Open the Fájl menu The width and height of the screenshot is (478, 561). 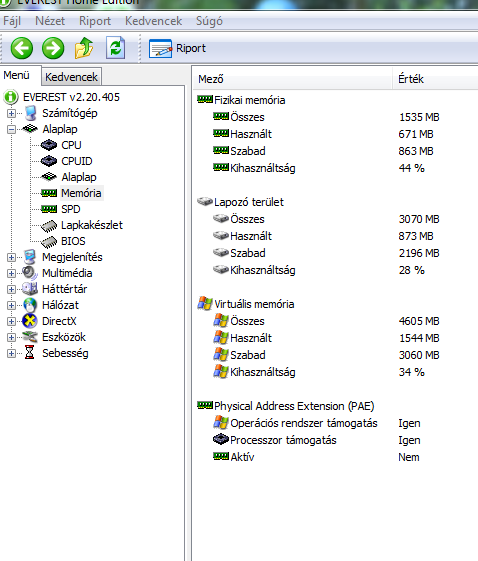(x=12, y=21)
